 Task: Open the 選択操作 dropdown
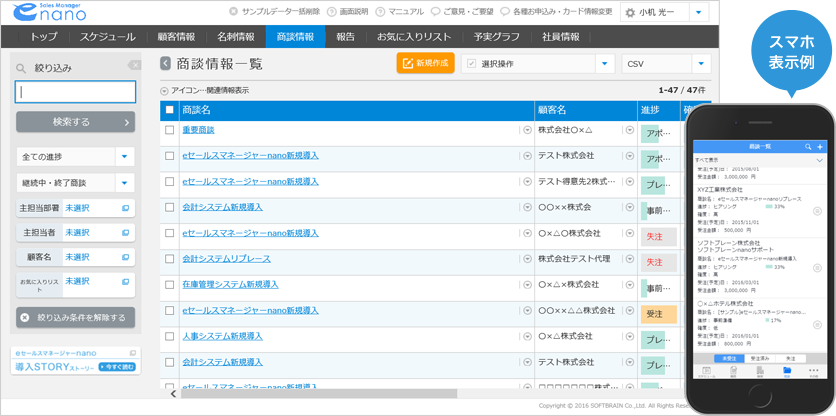click(538, 64)
